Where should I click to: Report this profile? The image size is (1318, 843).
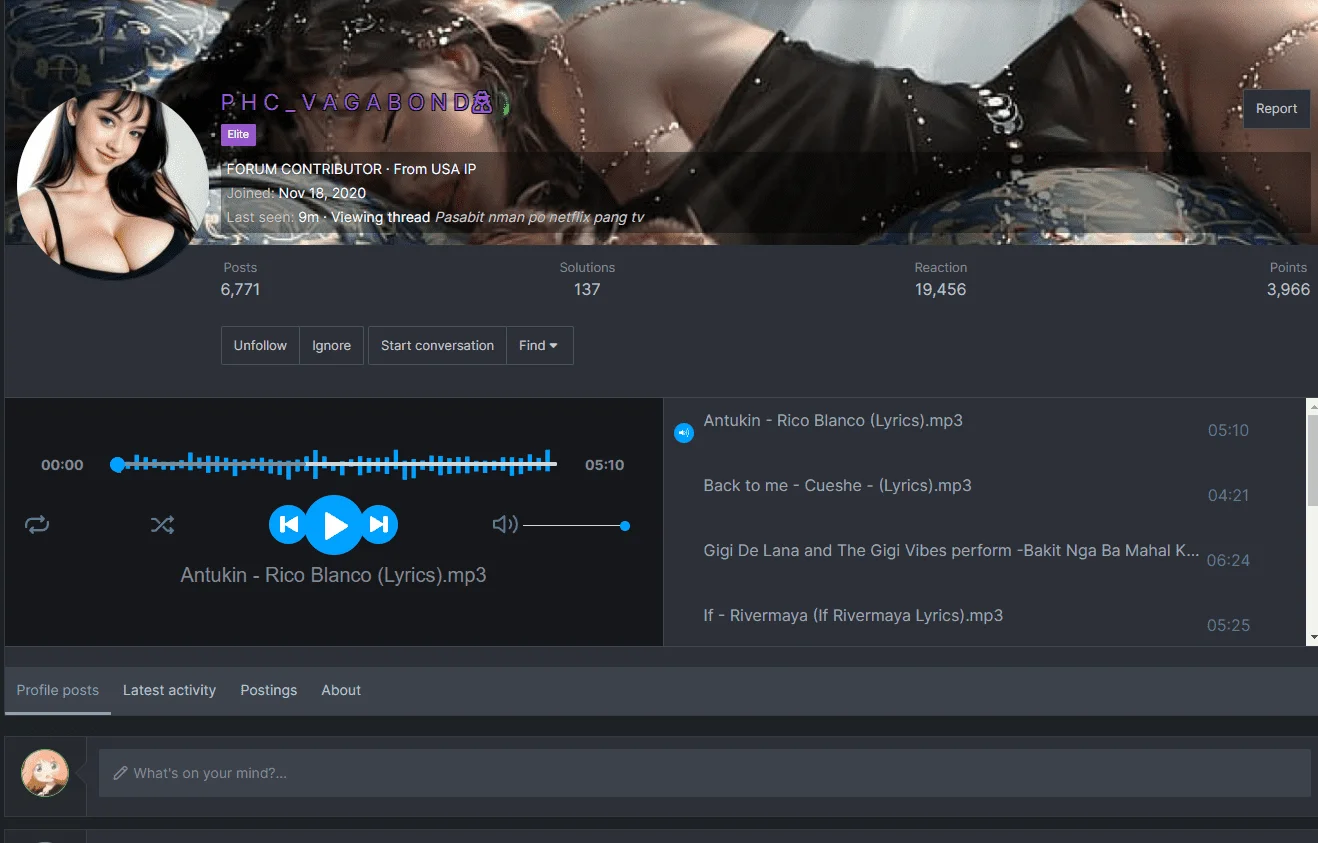tap(1276, 109)
